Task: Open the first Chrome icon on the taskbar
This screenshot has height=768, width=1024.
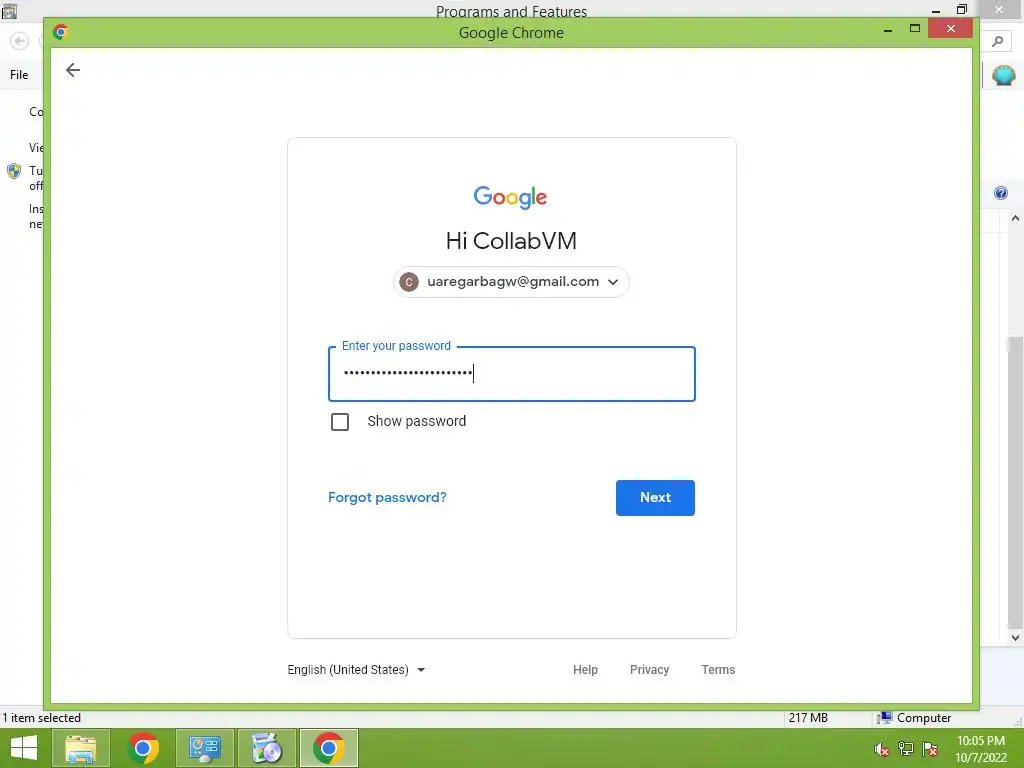Action: click(143, 748)
